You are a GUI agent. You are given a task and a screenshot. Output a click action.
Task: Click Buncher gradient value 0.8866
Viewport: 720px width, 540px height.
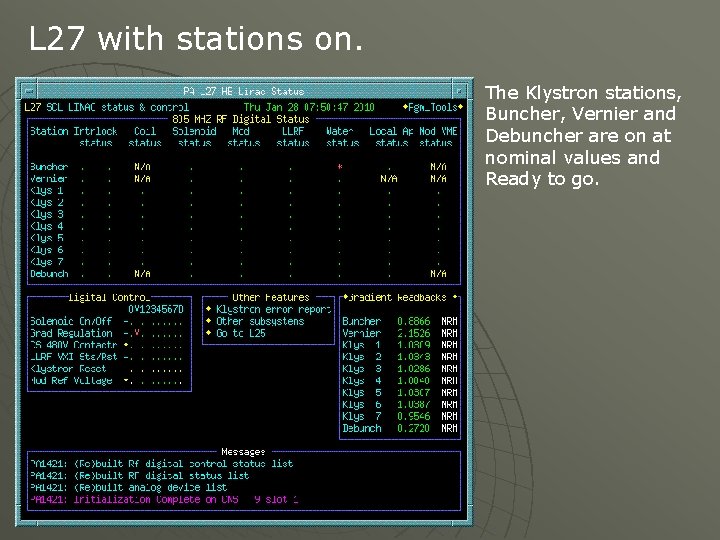pyautogui.click(x=413, y=321)
